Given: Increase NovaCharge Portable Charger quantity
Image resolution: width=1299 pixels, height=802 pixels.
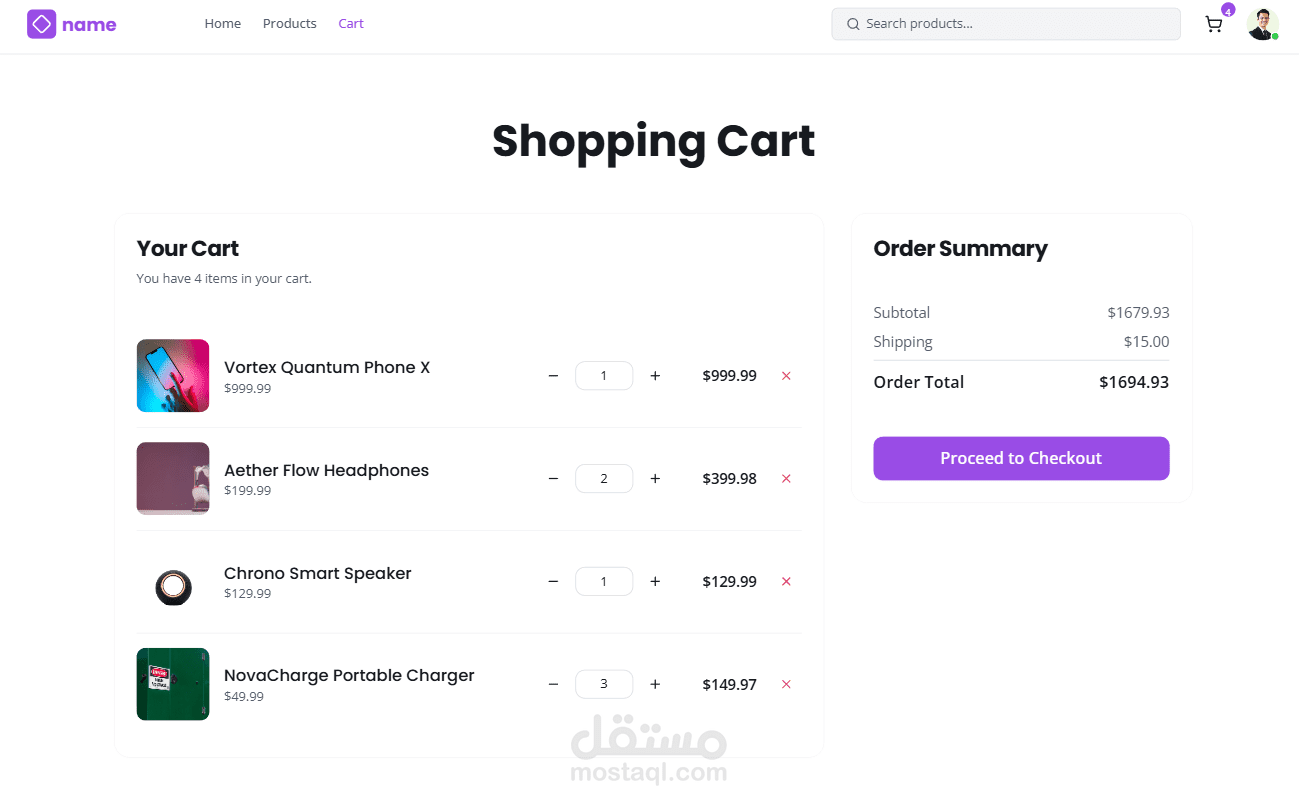Looking at the screenshot, I should point(655,685).
